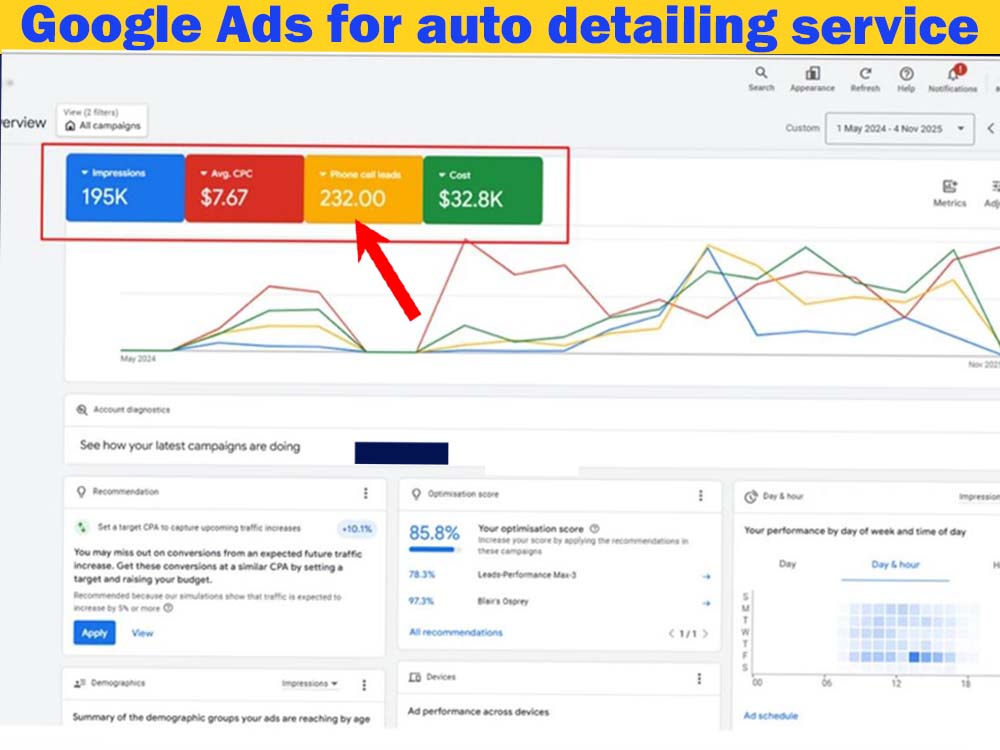Screen dimensions: 1000x750
Task: Open Blair's Osprey campaign arrow
Action: (x=706, y=603)
